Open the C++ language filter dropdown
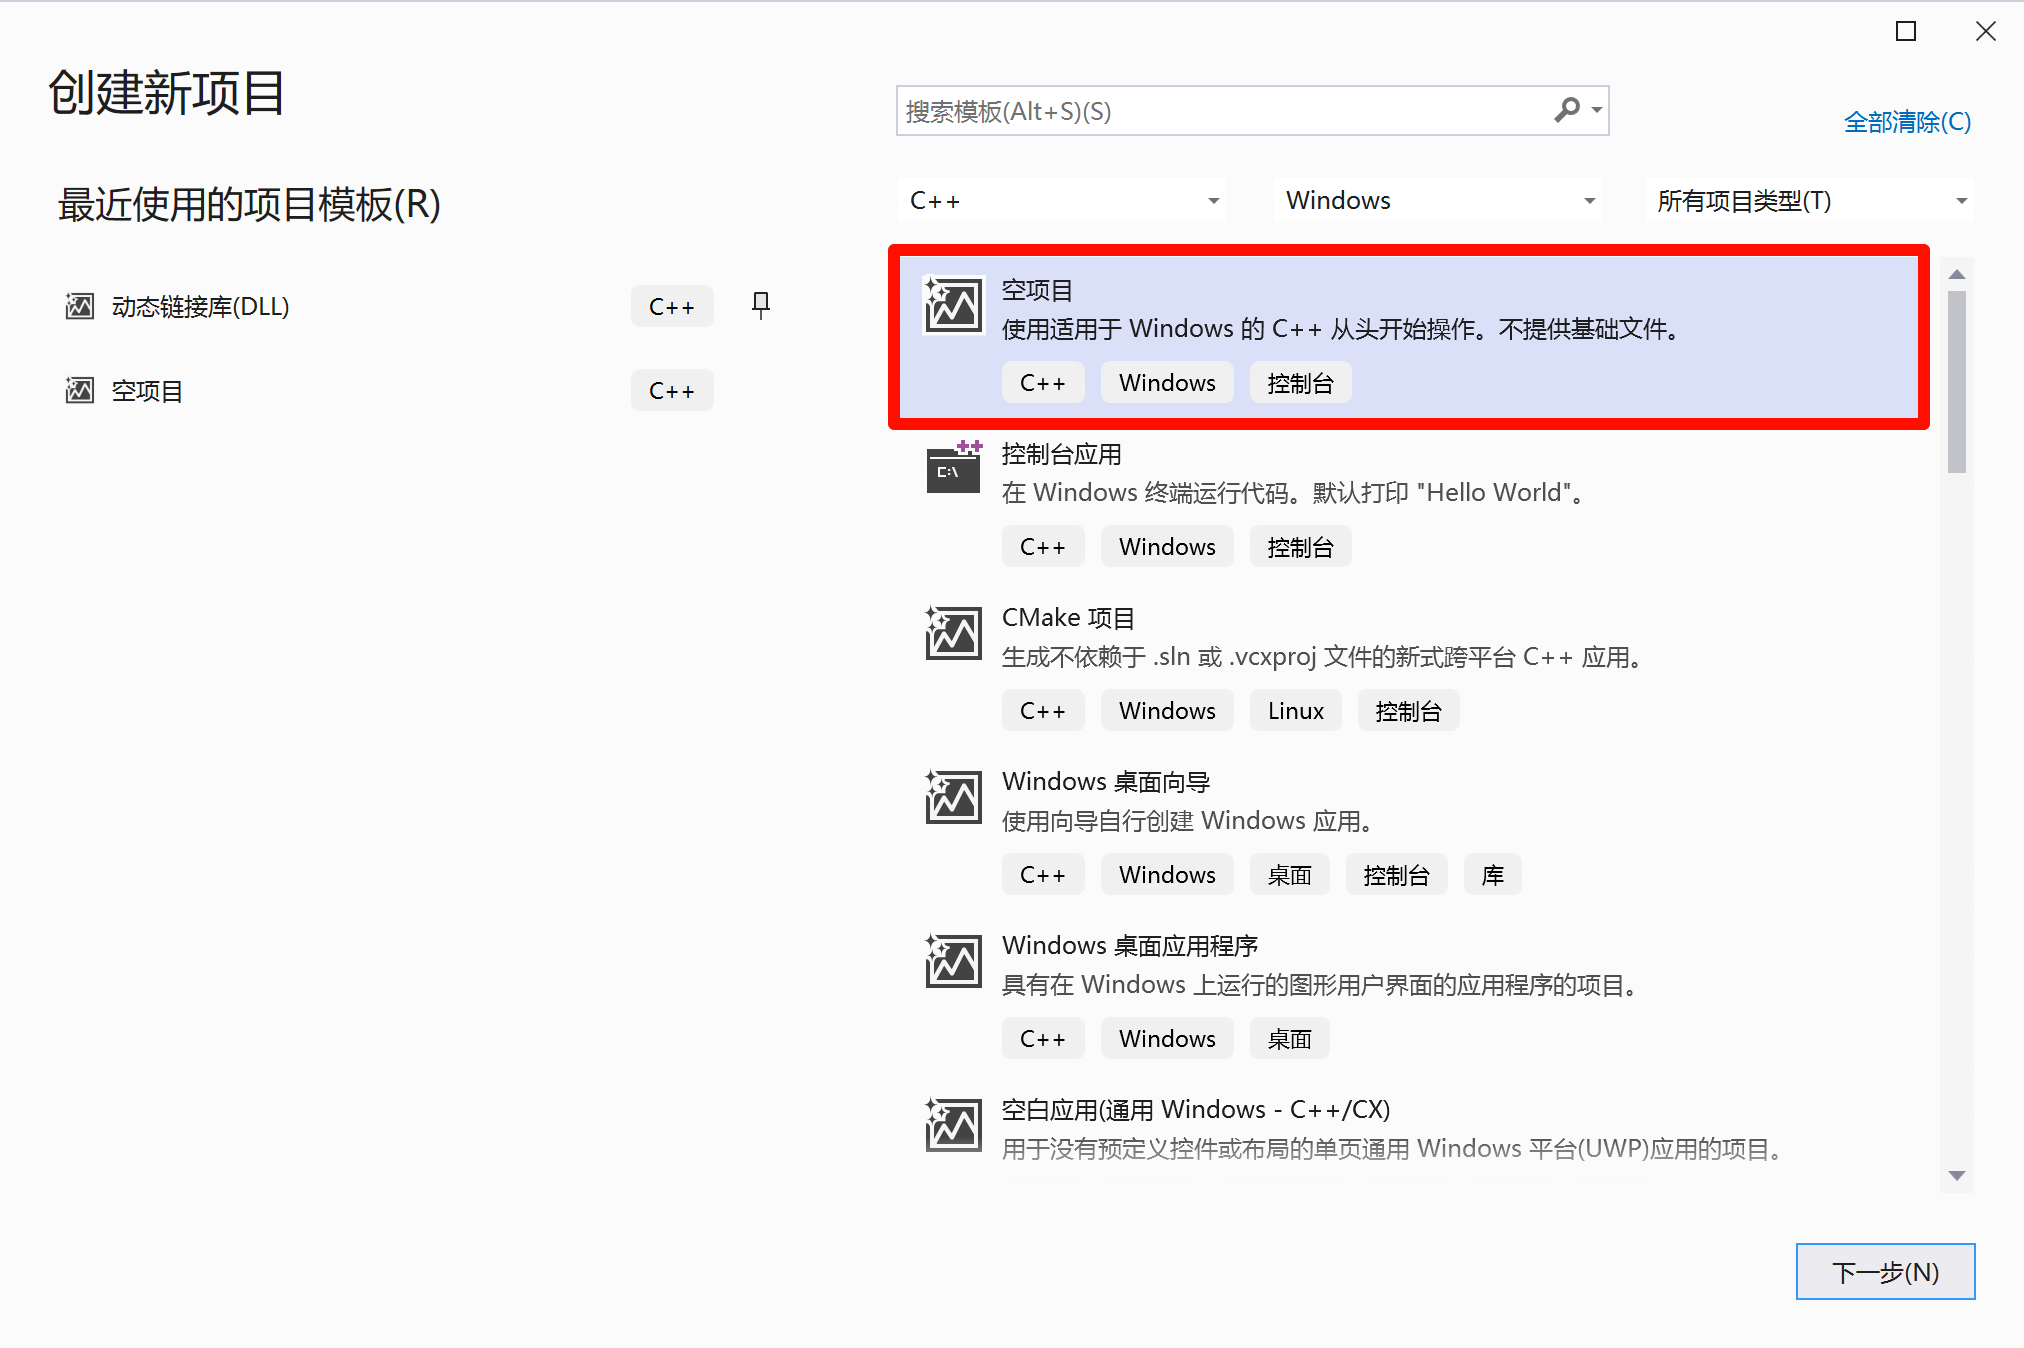Screen dimensions: 2024x1348 [x=1062, y=201]
